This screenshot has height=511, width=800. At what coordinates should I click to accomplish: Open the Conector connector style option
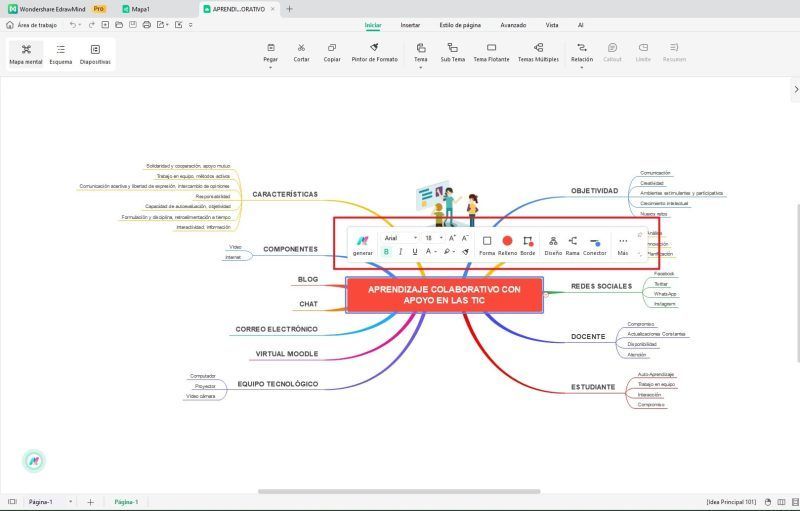594,244
